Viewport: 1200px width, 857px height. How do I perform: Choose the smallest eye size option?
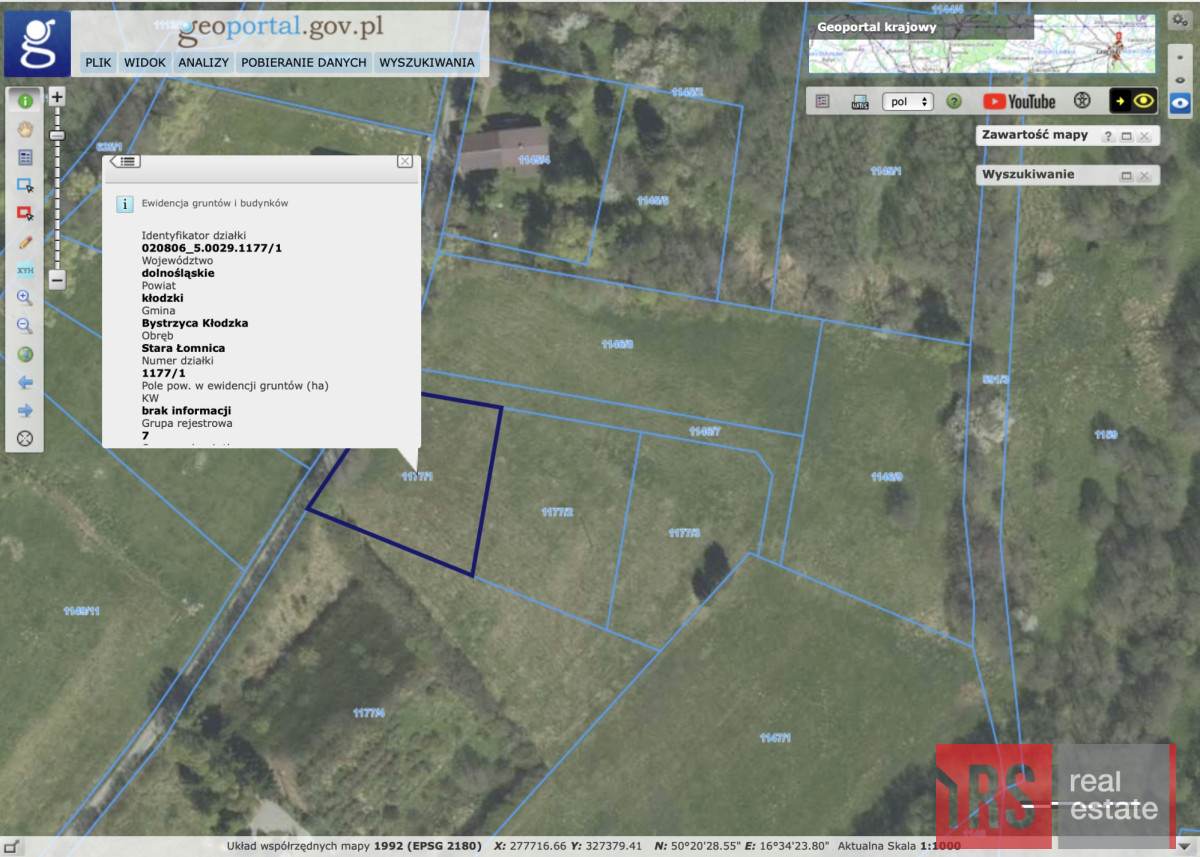tap(1181, 58)
